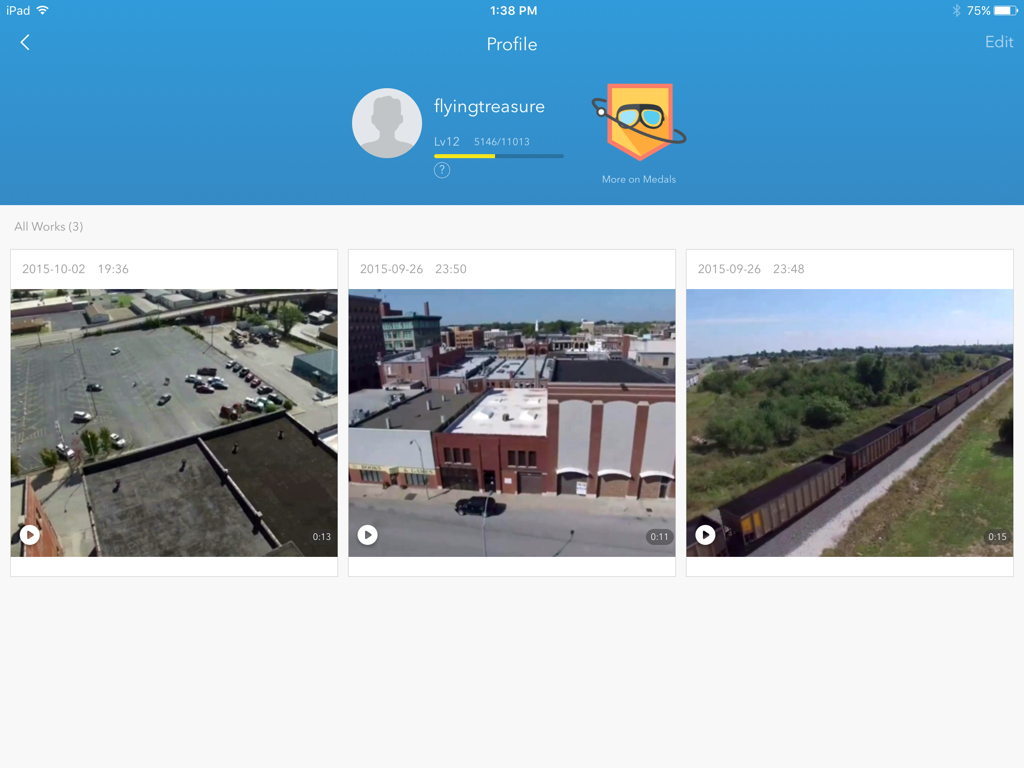Tap the battery indicator icon
The height and width of the screenshot is (768, 1024).
click(1006, 10)
